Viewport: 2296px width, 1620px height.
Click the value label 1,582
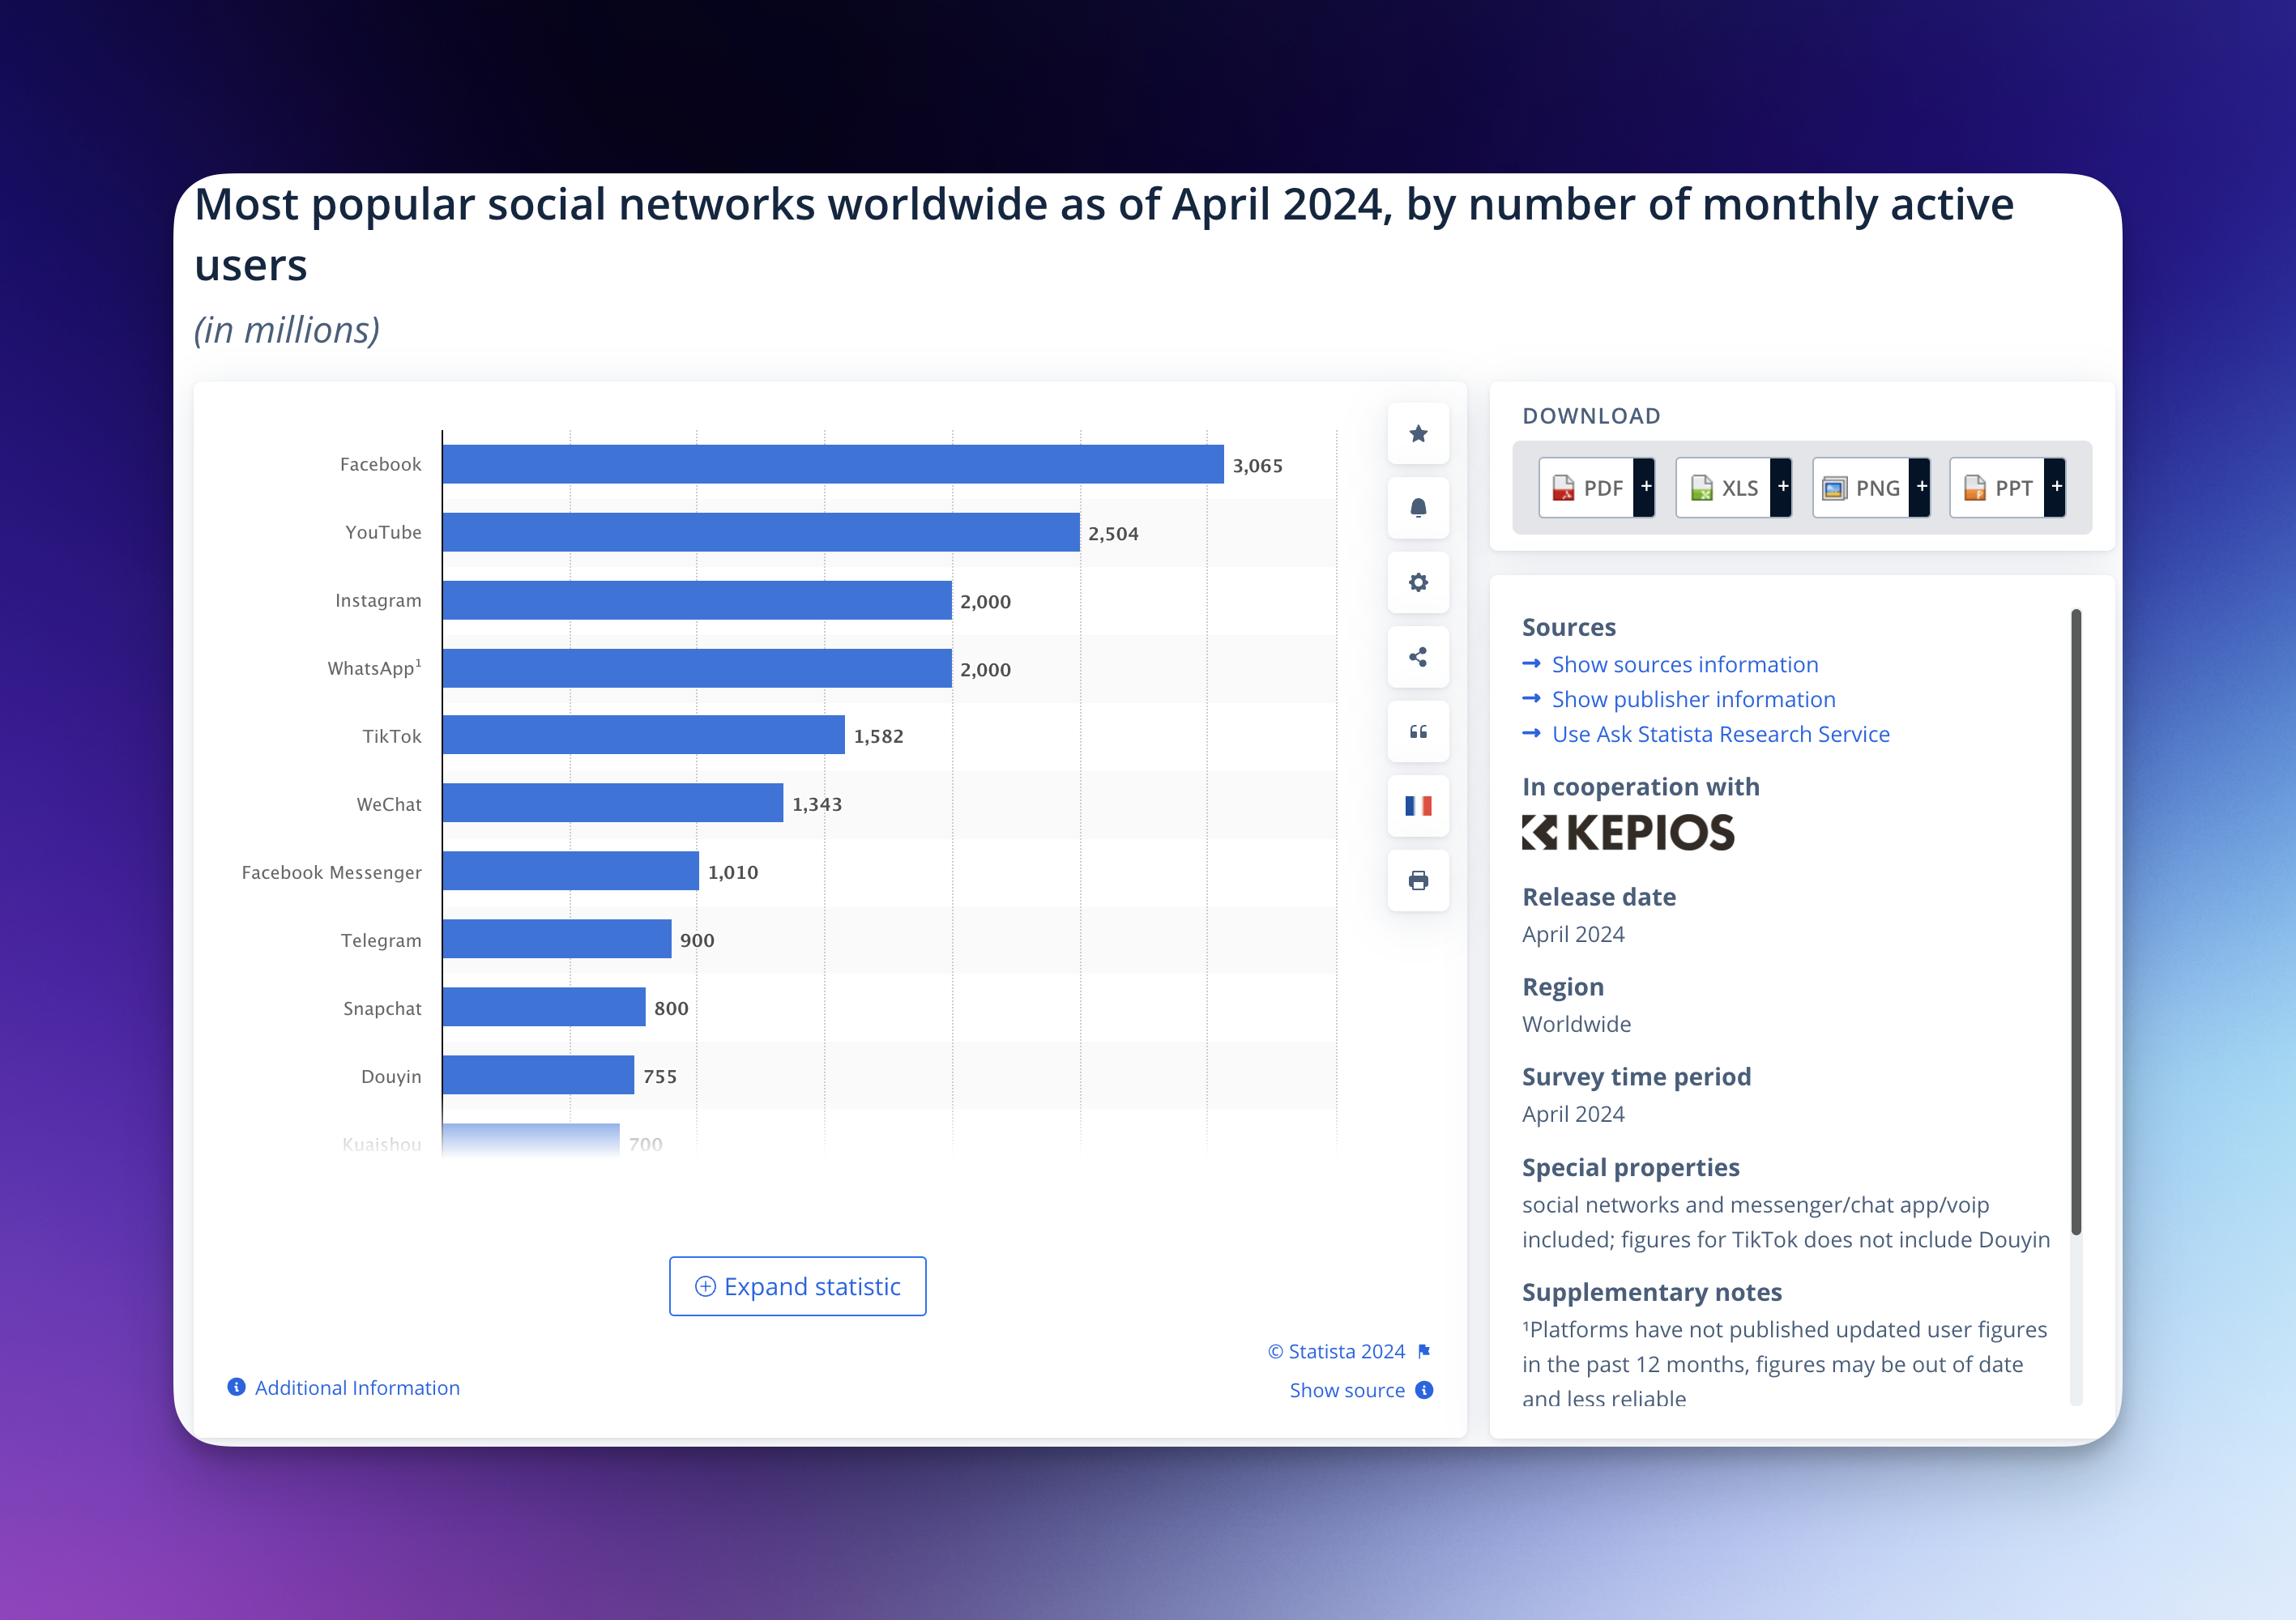(x=879, y=736)
